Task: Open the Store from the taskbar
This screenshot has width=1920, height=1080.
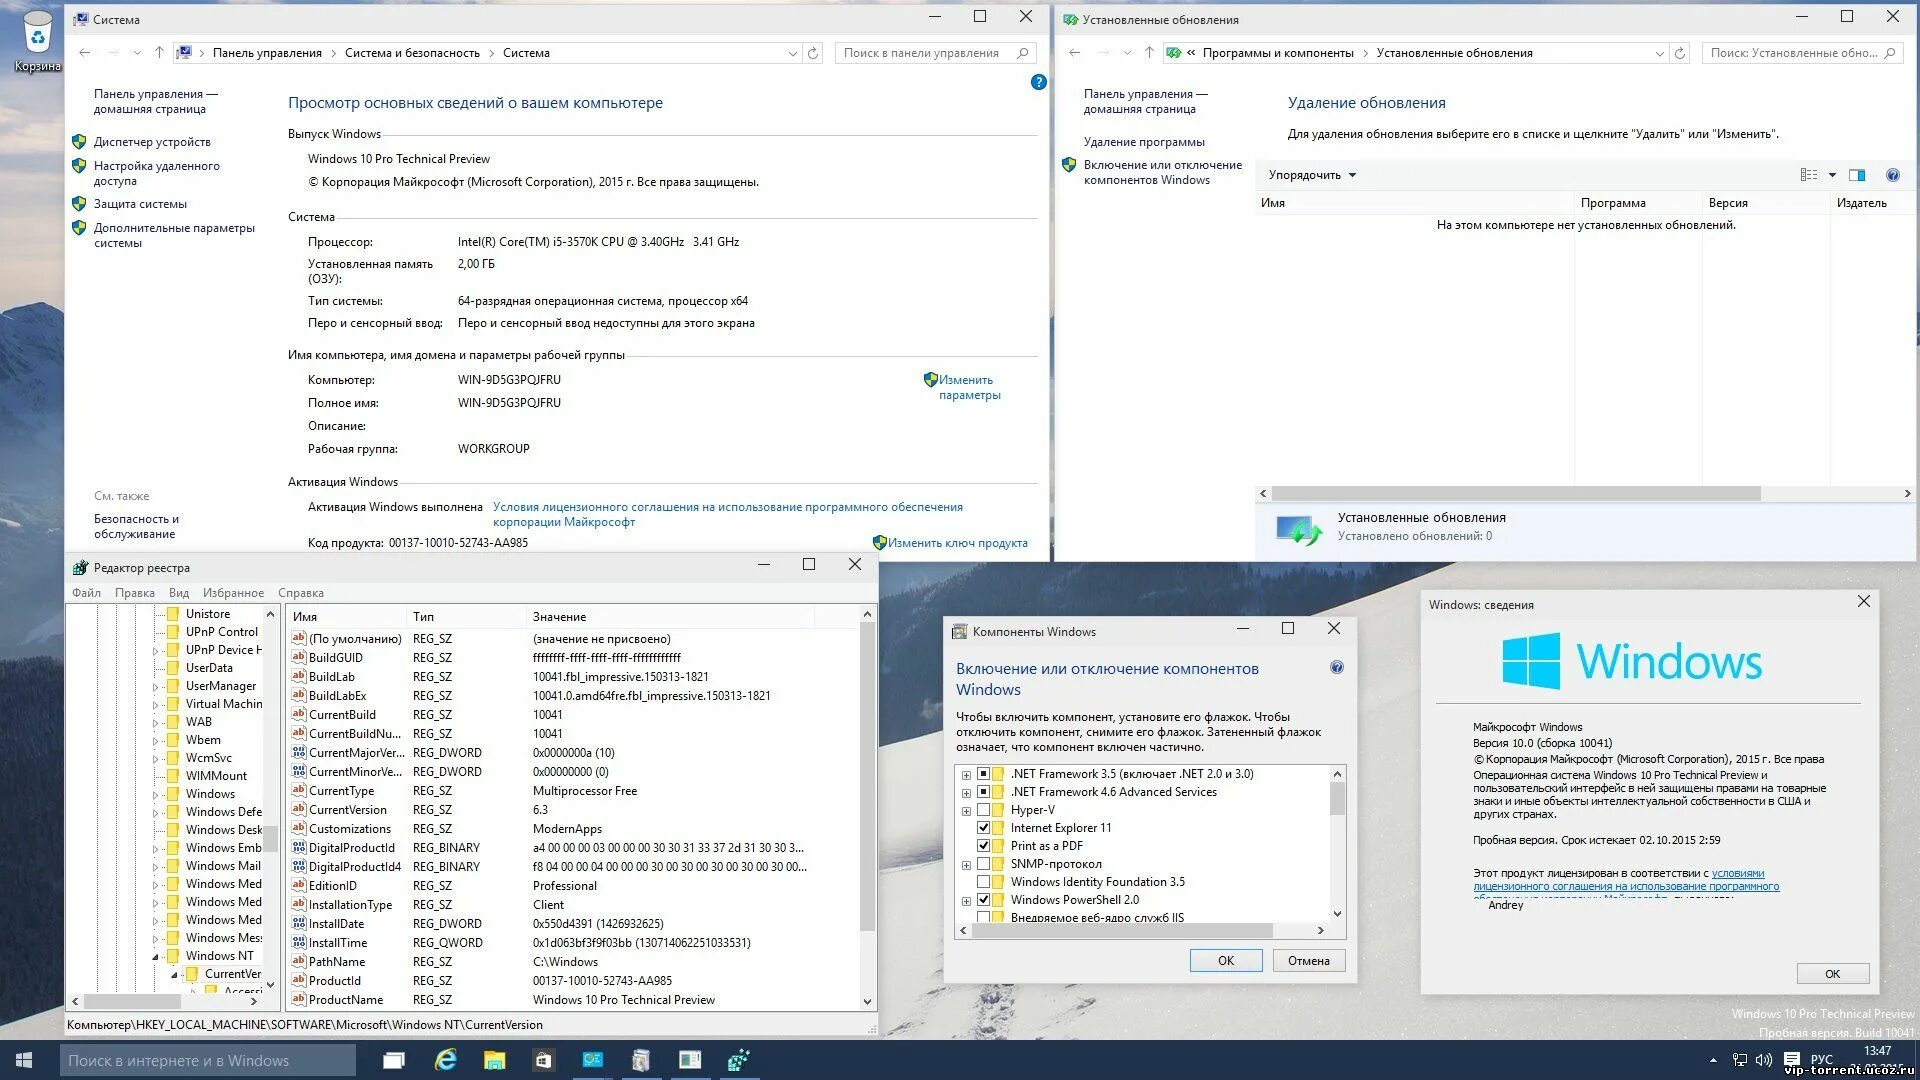Action: (543, 1060)
